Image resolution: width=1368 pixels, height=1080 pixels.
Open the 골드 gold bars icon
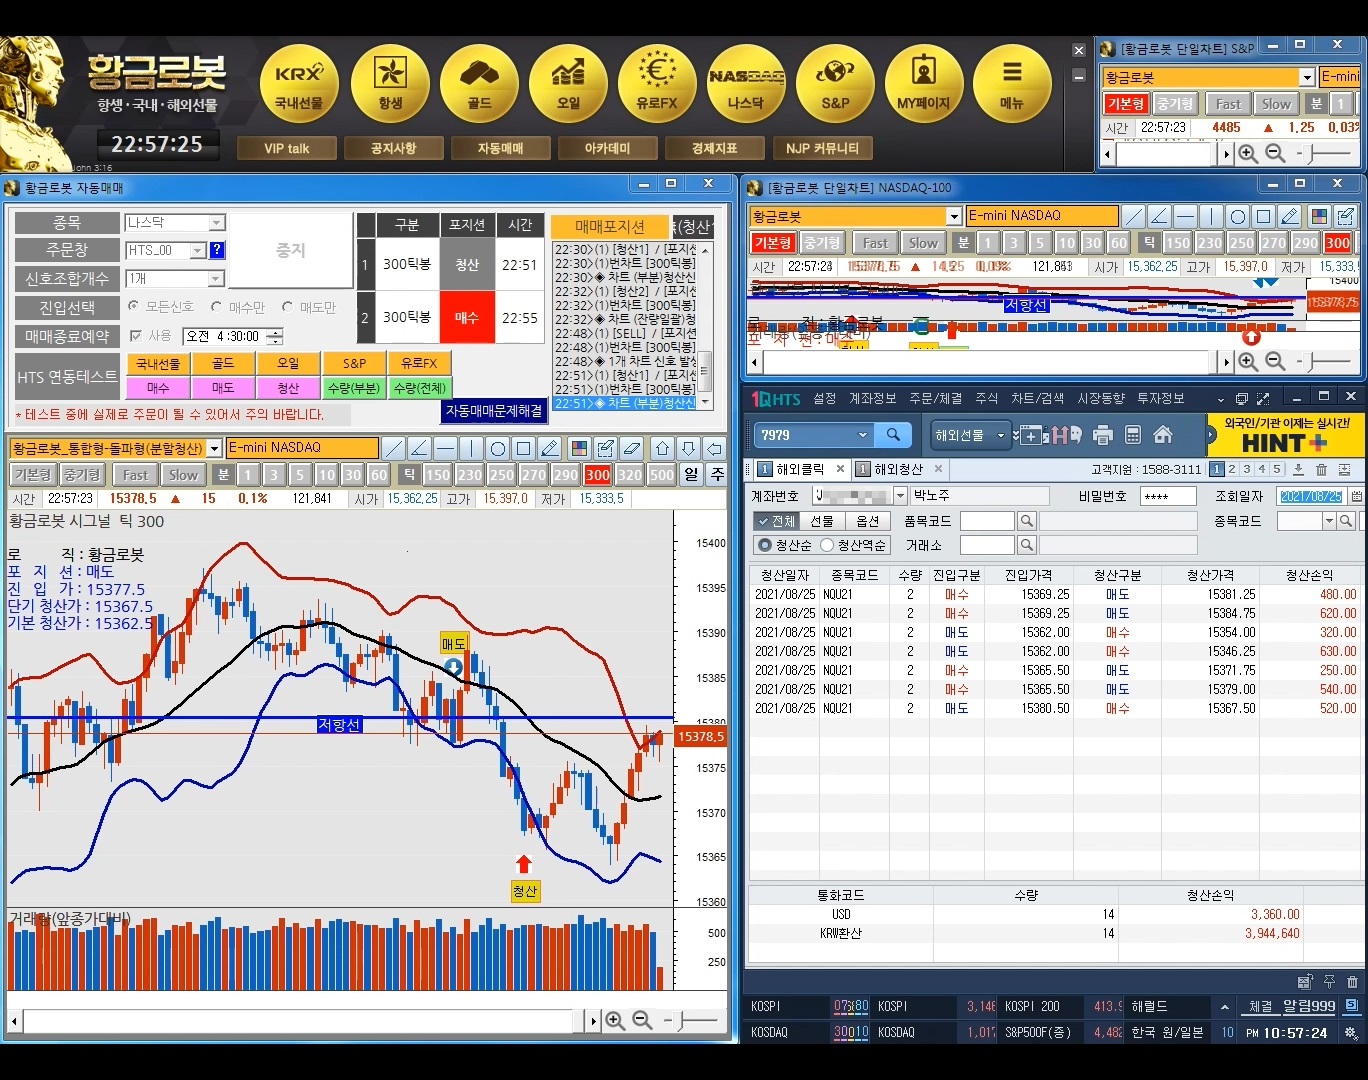[479, 85]
